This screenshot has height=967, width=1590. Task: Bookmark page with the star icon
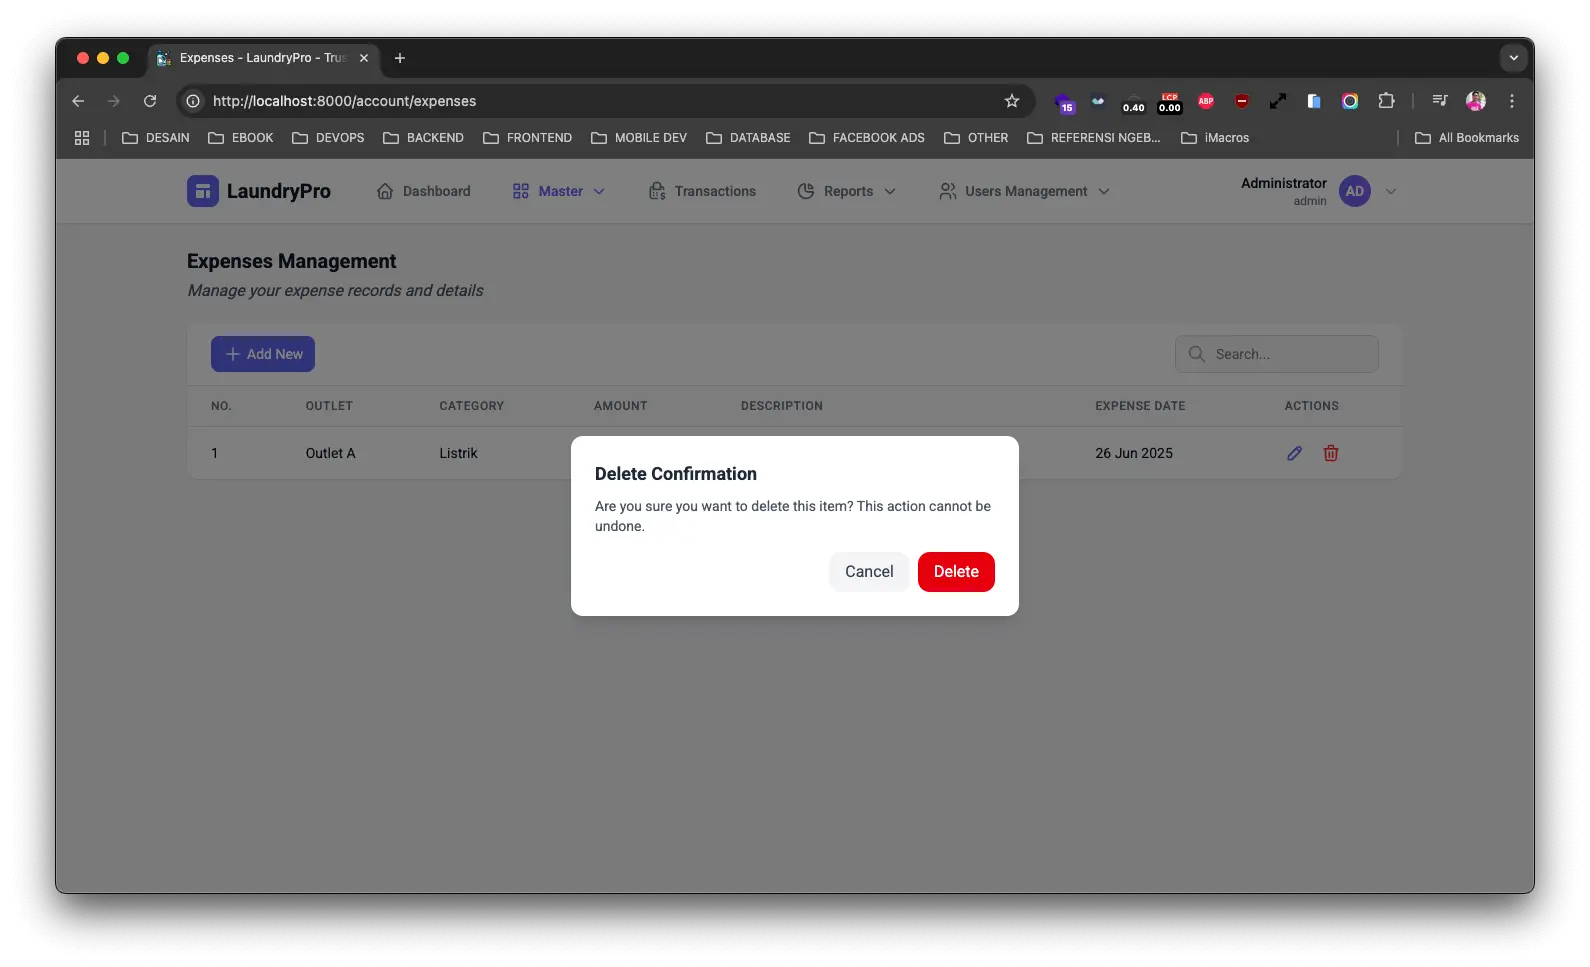[1012, 101]
